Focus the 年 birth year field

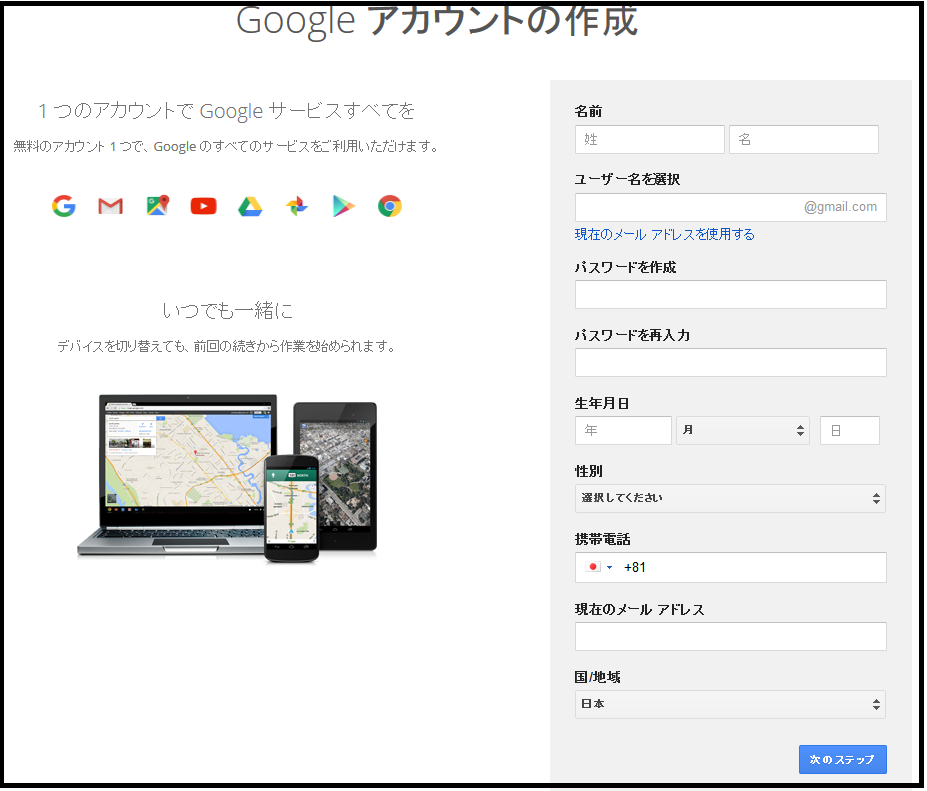tap(623, 430)
